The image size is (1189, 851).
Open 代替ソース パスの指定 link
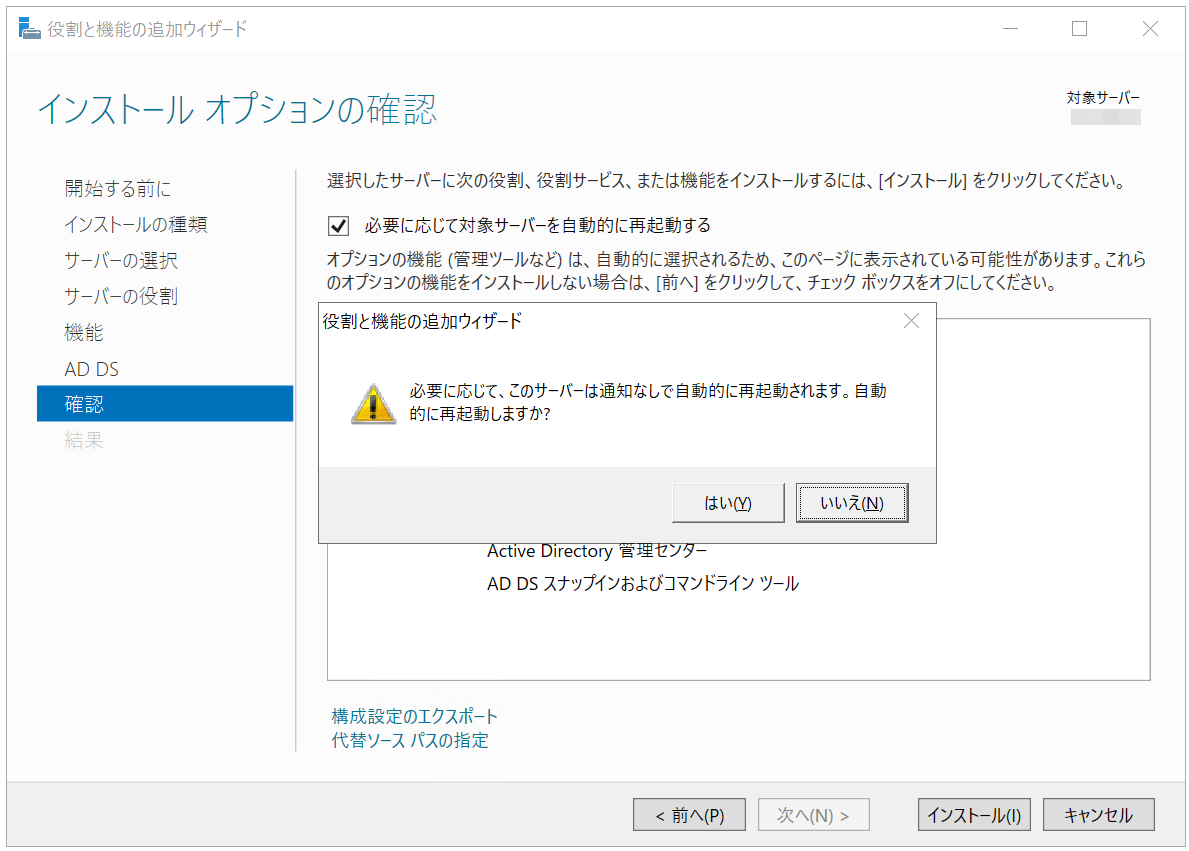coord(410,740)
